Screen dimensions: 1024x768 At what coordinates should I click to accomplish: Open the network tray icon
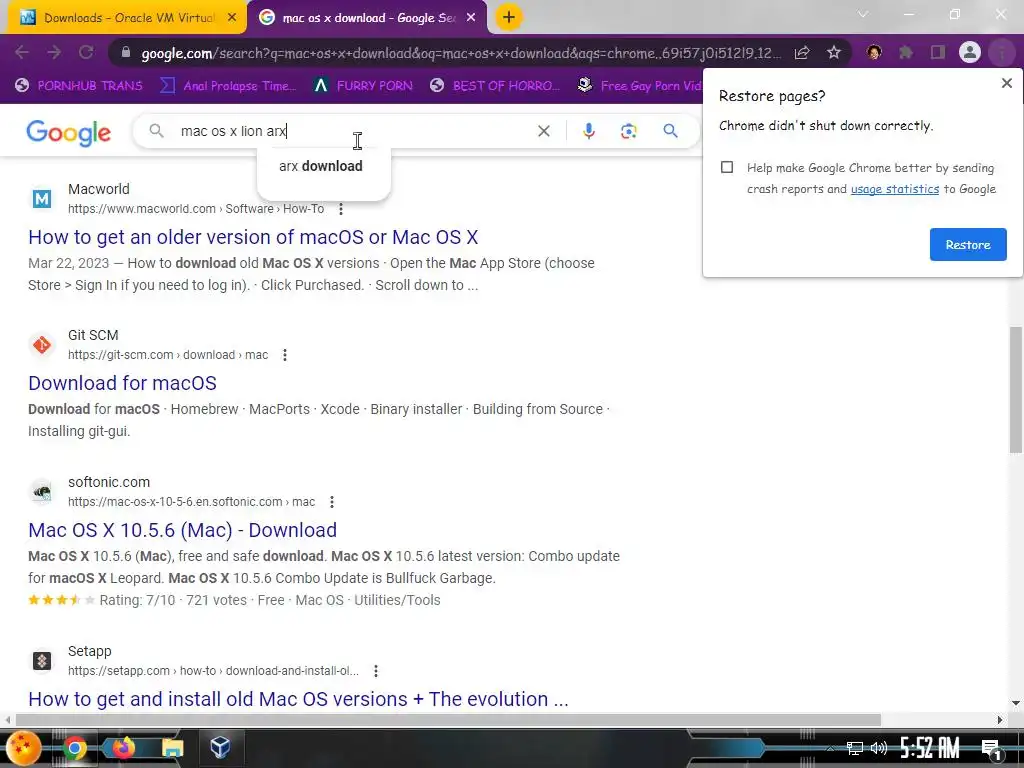(x=854, y=748)
